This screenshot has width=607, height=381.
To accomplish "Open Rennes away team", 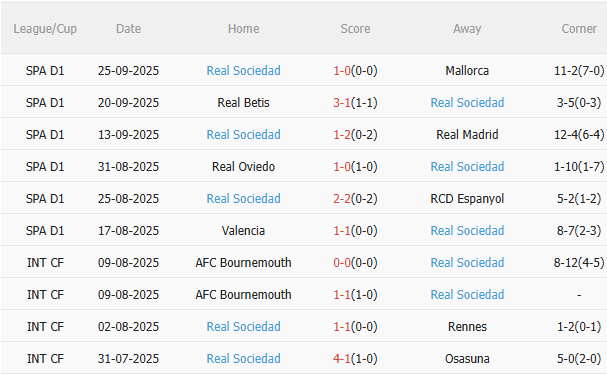I will [x=467, y=326].
